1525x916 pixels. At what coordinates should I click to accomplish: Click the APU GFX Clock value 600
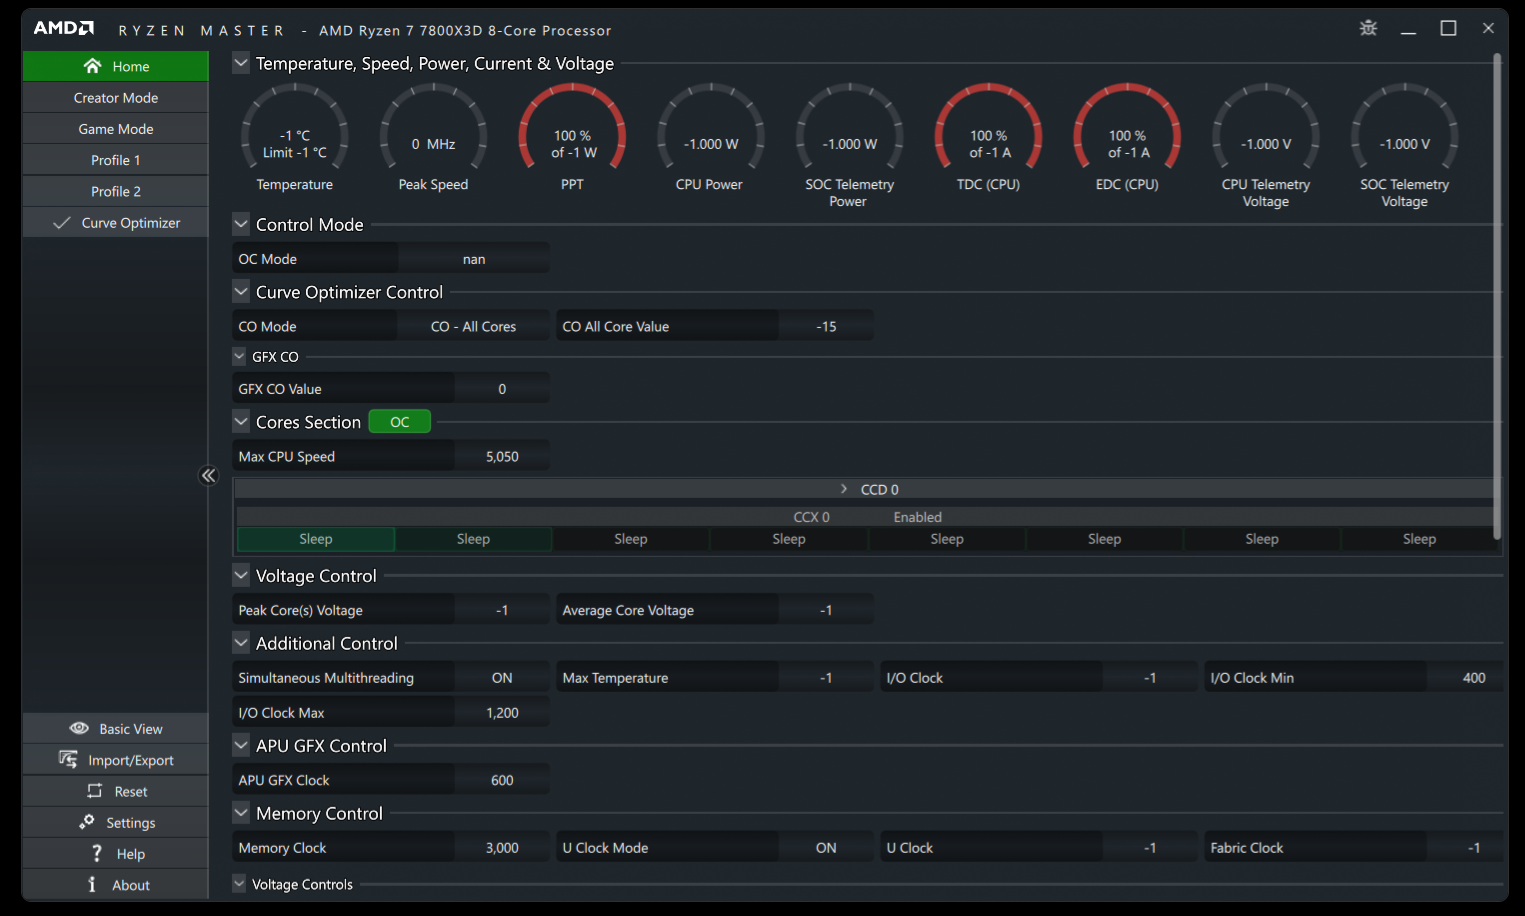click(x=502, y=780)
